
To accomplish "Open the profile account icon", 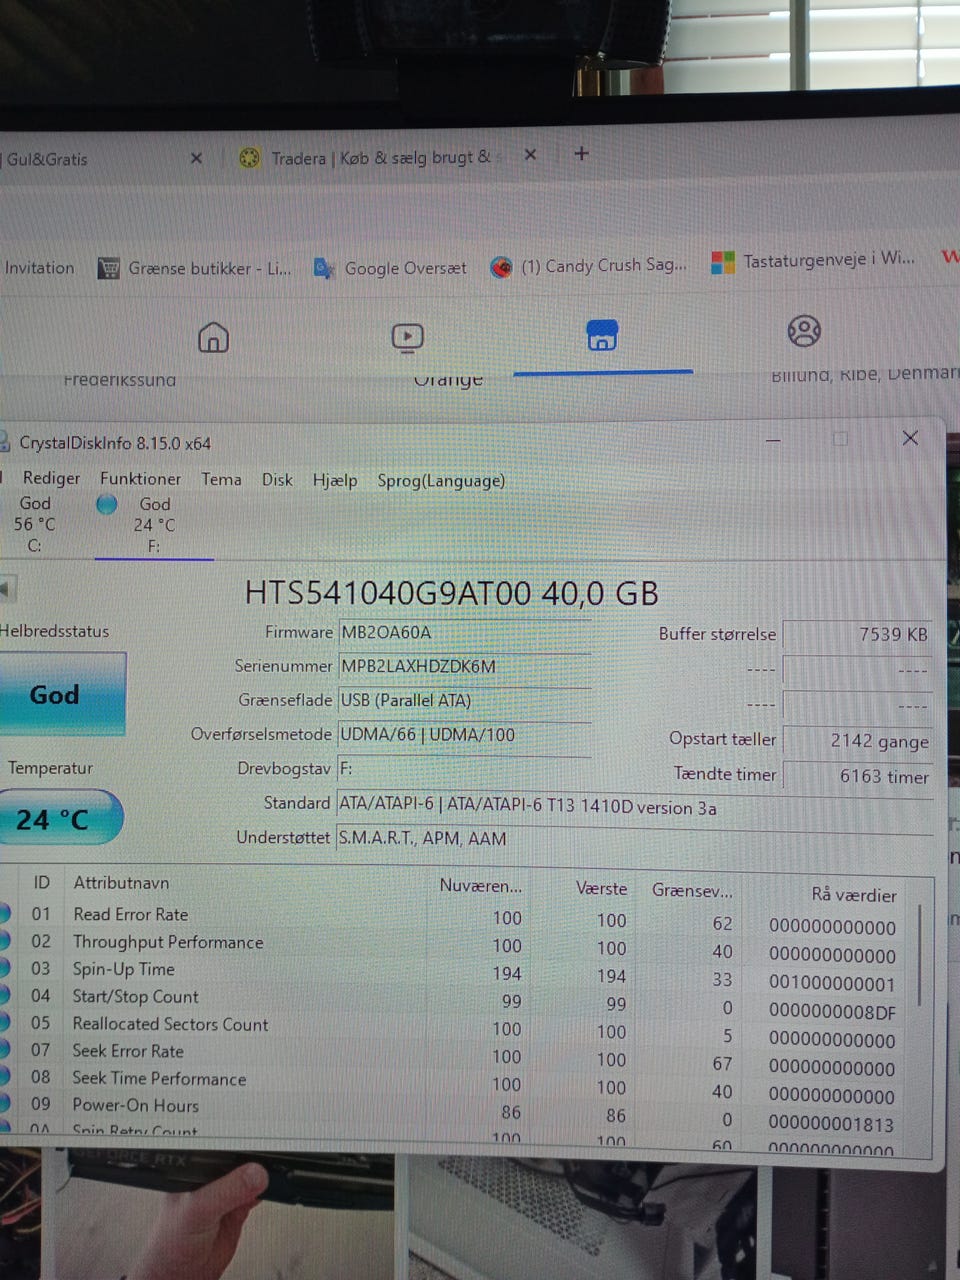I will (x=804, y=331).
